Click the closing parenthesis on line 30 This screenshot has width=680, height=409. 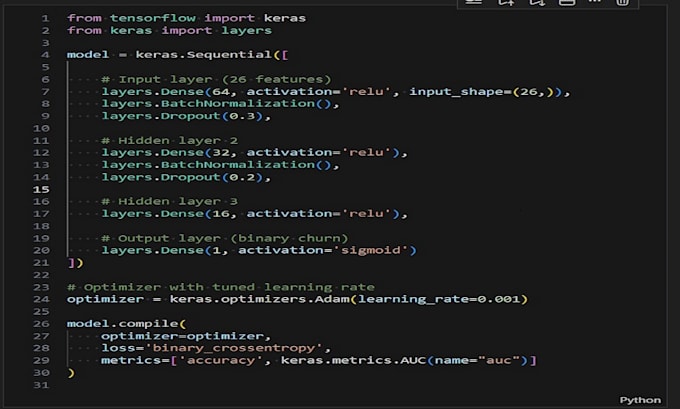click(71, 373)
